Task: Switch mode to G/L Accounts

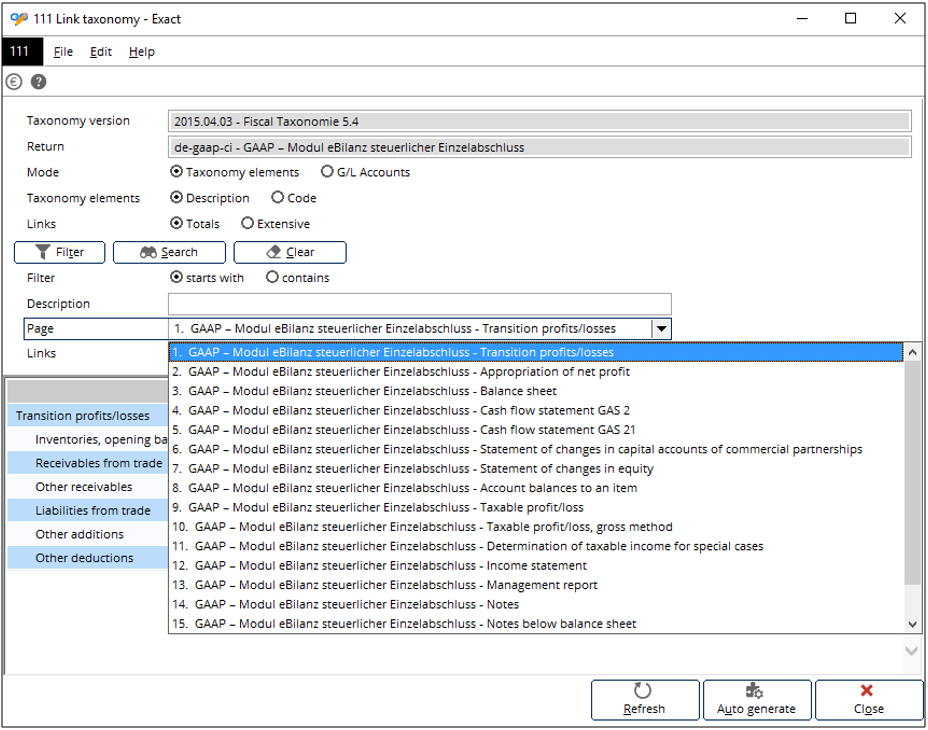Action: click(327, 172)
